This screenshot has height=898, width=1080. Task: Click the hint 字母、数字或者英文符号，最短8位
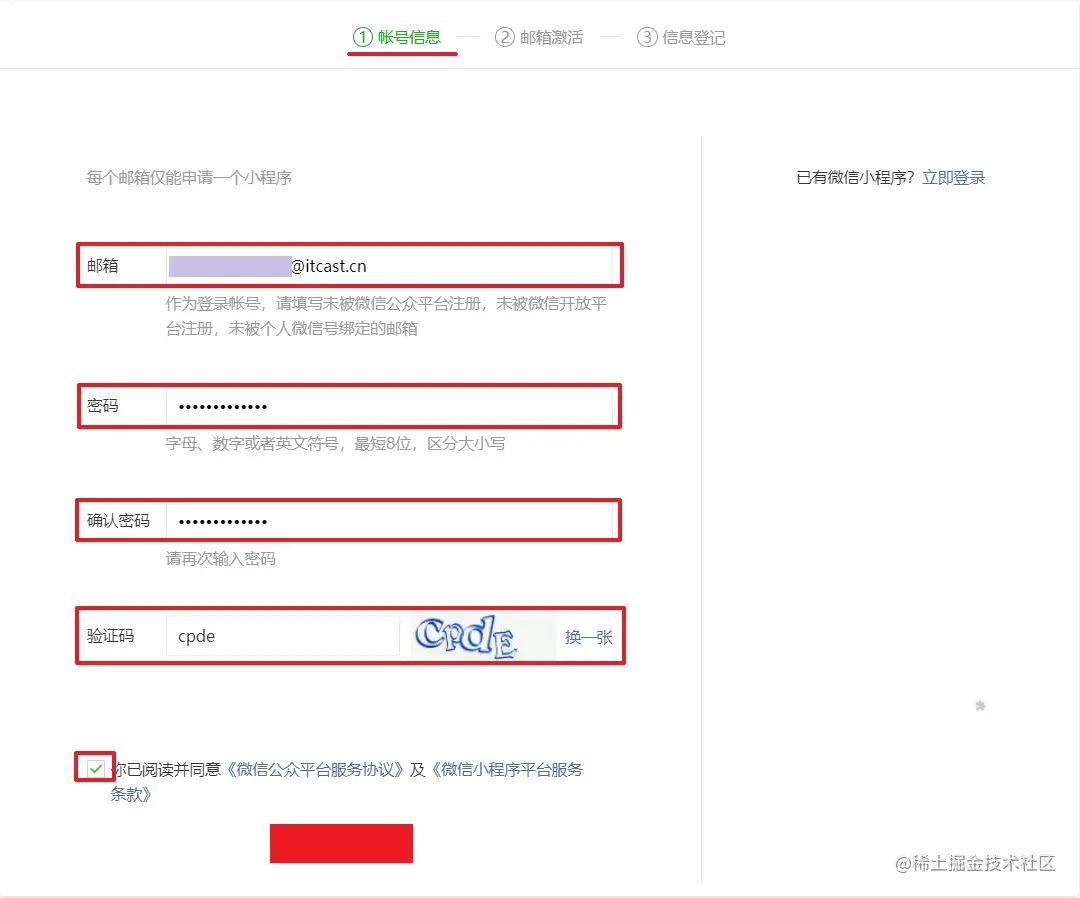[289, 443]
